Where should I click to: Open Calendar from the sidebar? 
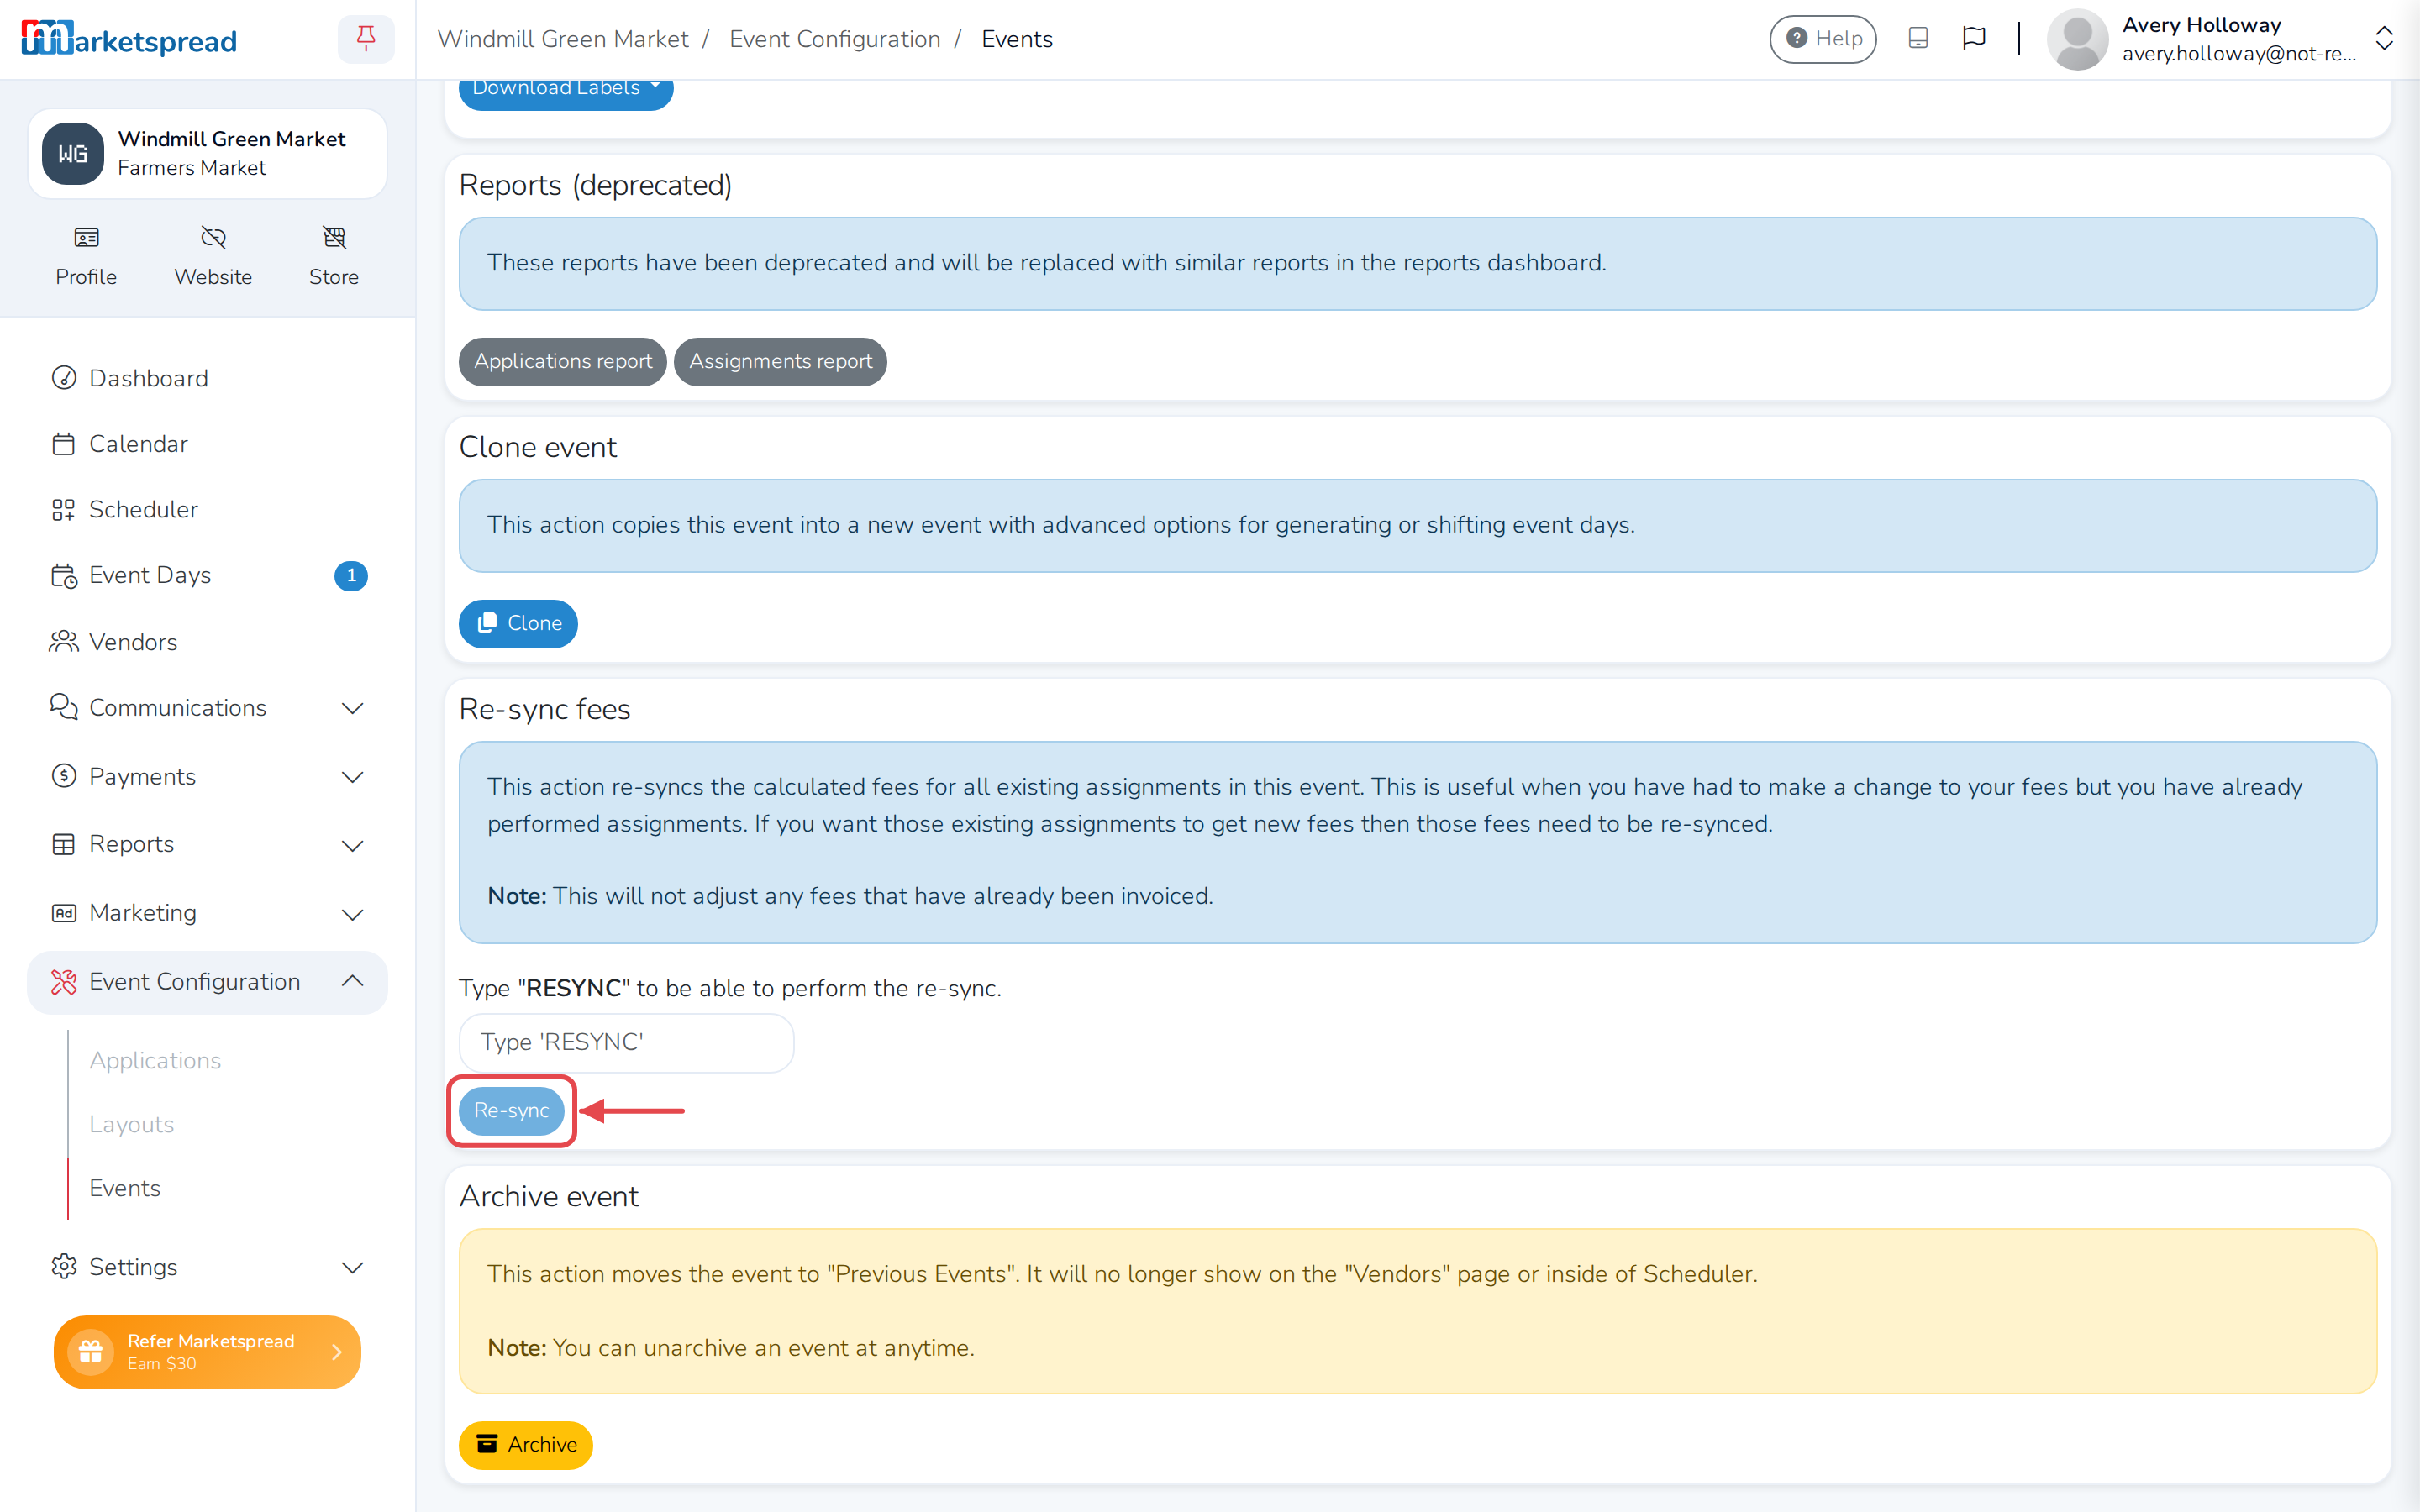207,444
